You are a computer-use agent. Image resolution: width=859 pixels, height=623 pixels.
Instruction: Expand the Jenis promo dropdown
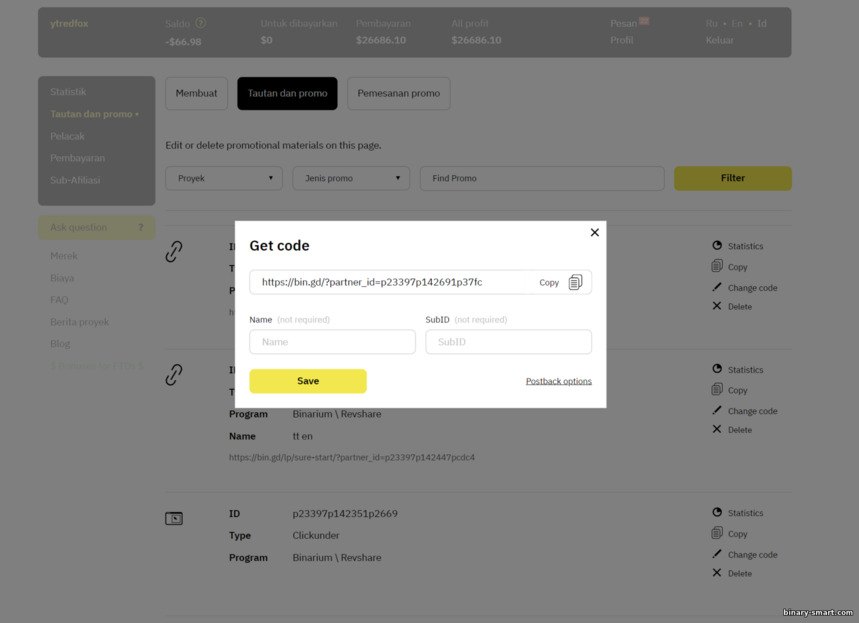[x=351, y=178]
